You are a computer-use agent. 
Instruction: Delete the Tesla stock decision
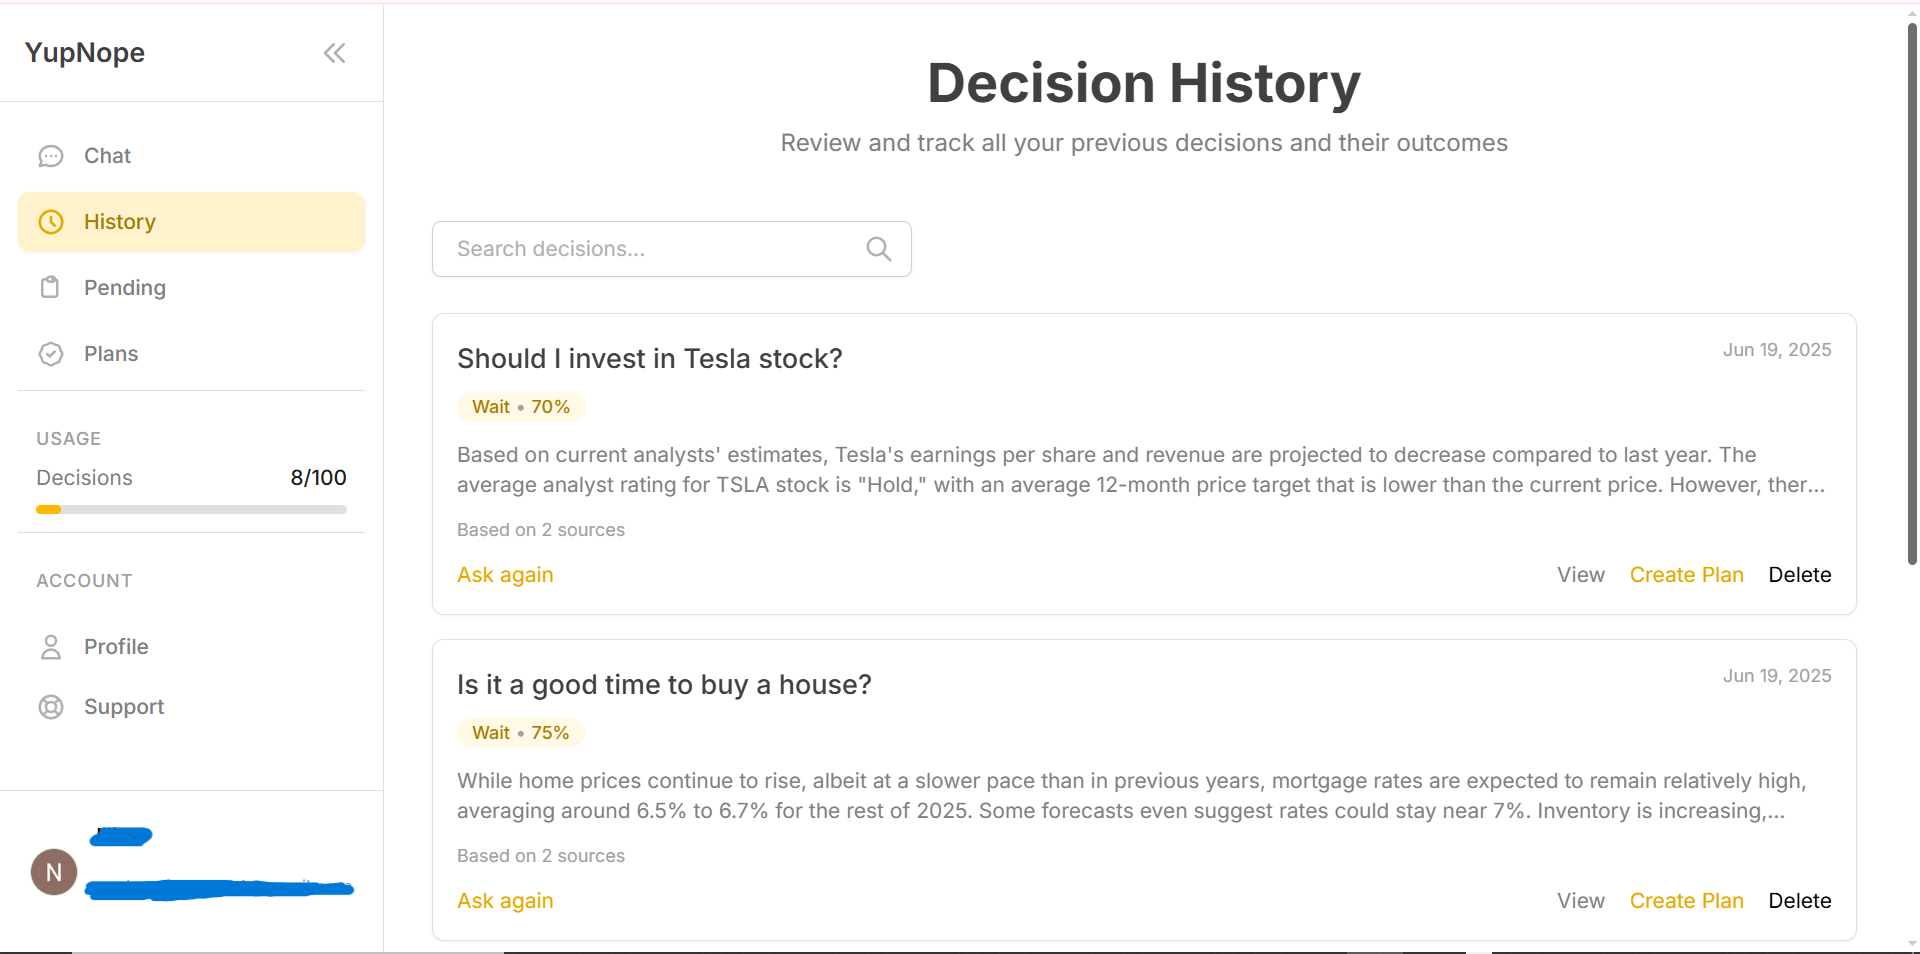coord(1799,575)
